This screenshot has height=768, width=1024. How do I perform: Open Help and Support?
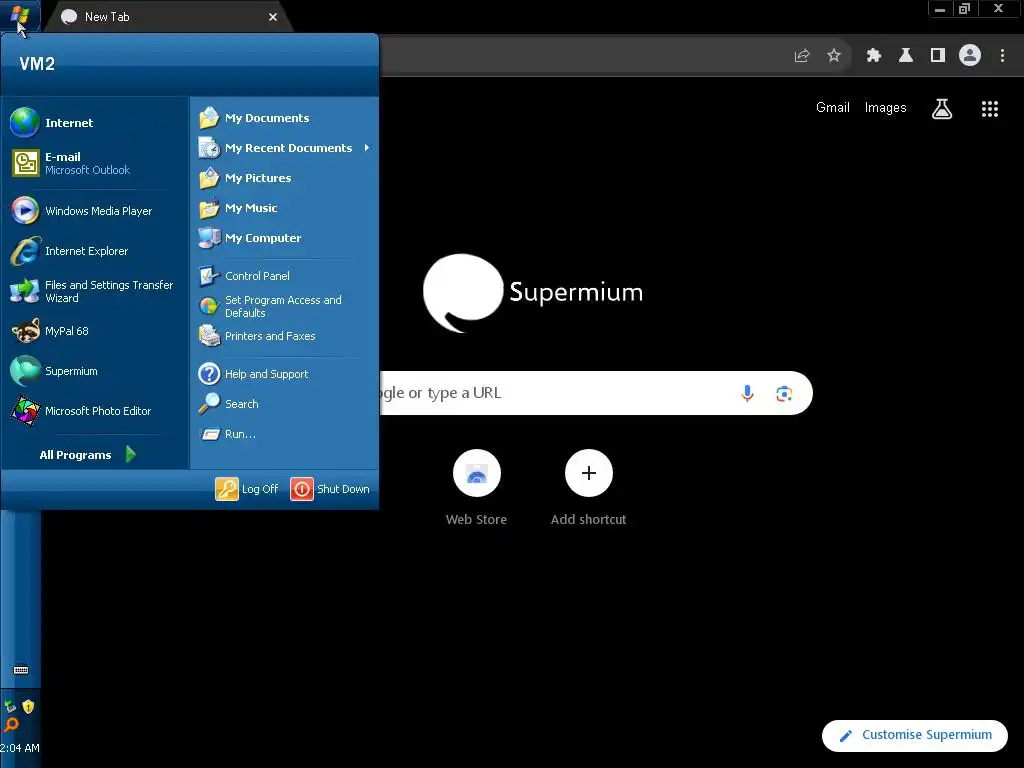click(x=284, y=374)
